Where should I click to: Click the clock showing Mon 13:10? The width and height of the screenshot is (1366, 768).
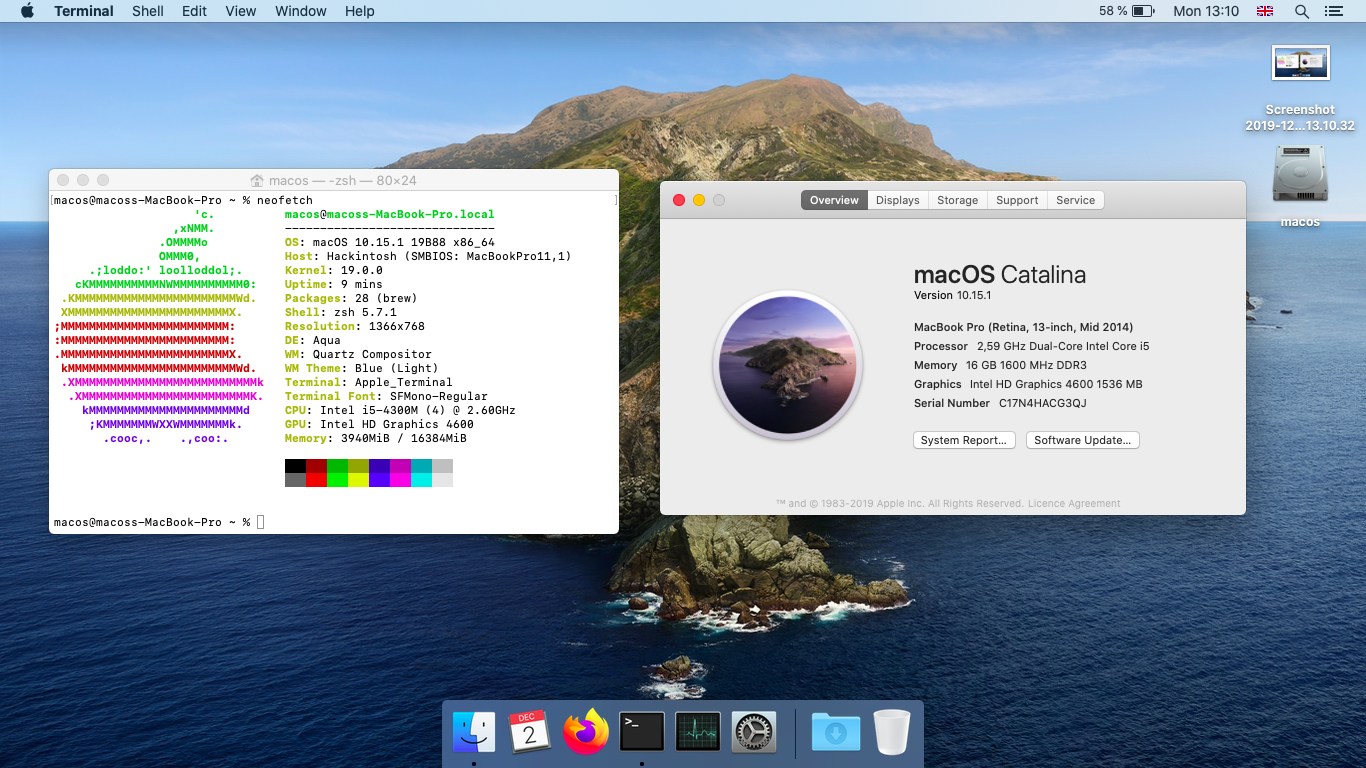coord(1206,11)
